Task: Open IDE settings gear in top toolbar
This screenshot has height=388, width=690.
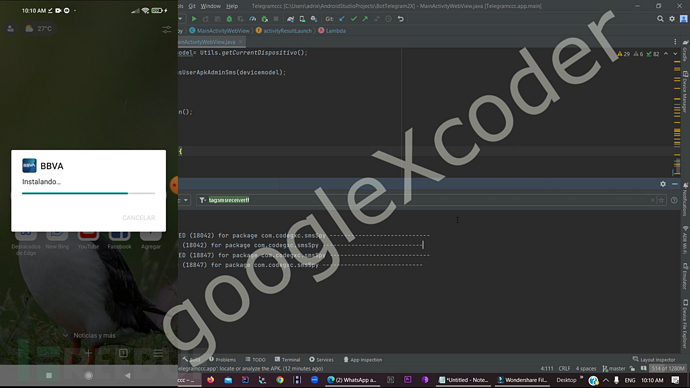Action: click(x=672, y=19)
